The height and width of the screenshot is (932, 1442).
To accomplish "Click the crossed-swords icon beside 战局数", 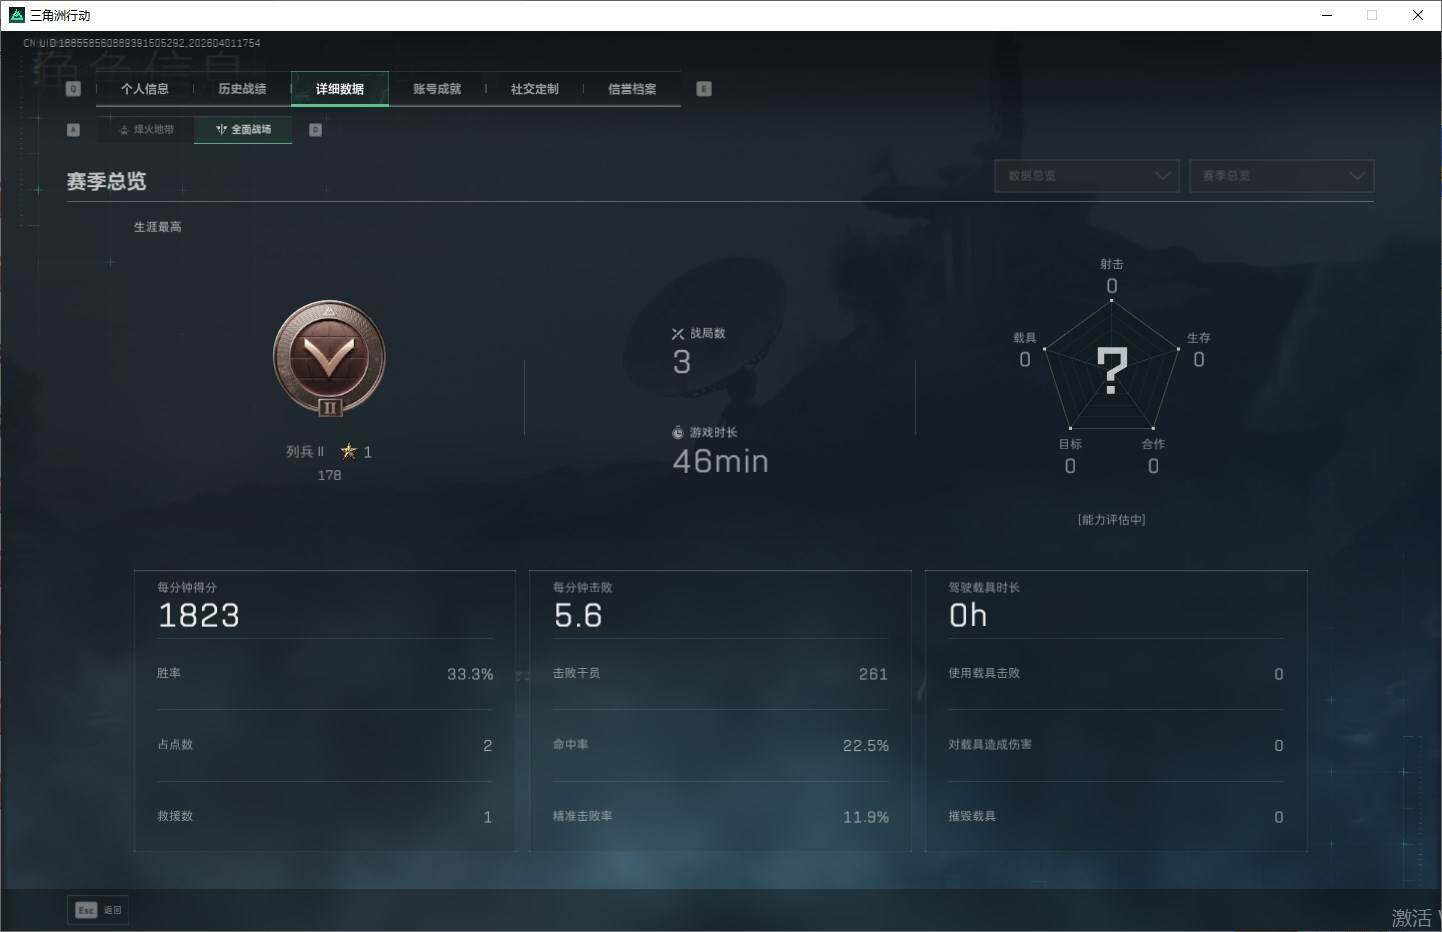I will [678, 334].
